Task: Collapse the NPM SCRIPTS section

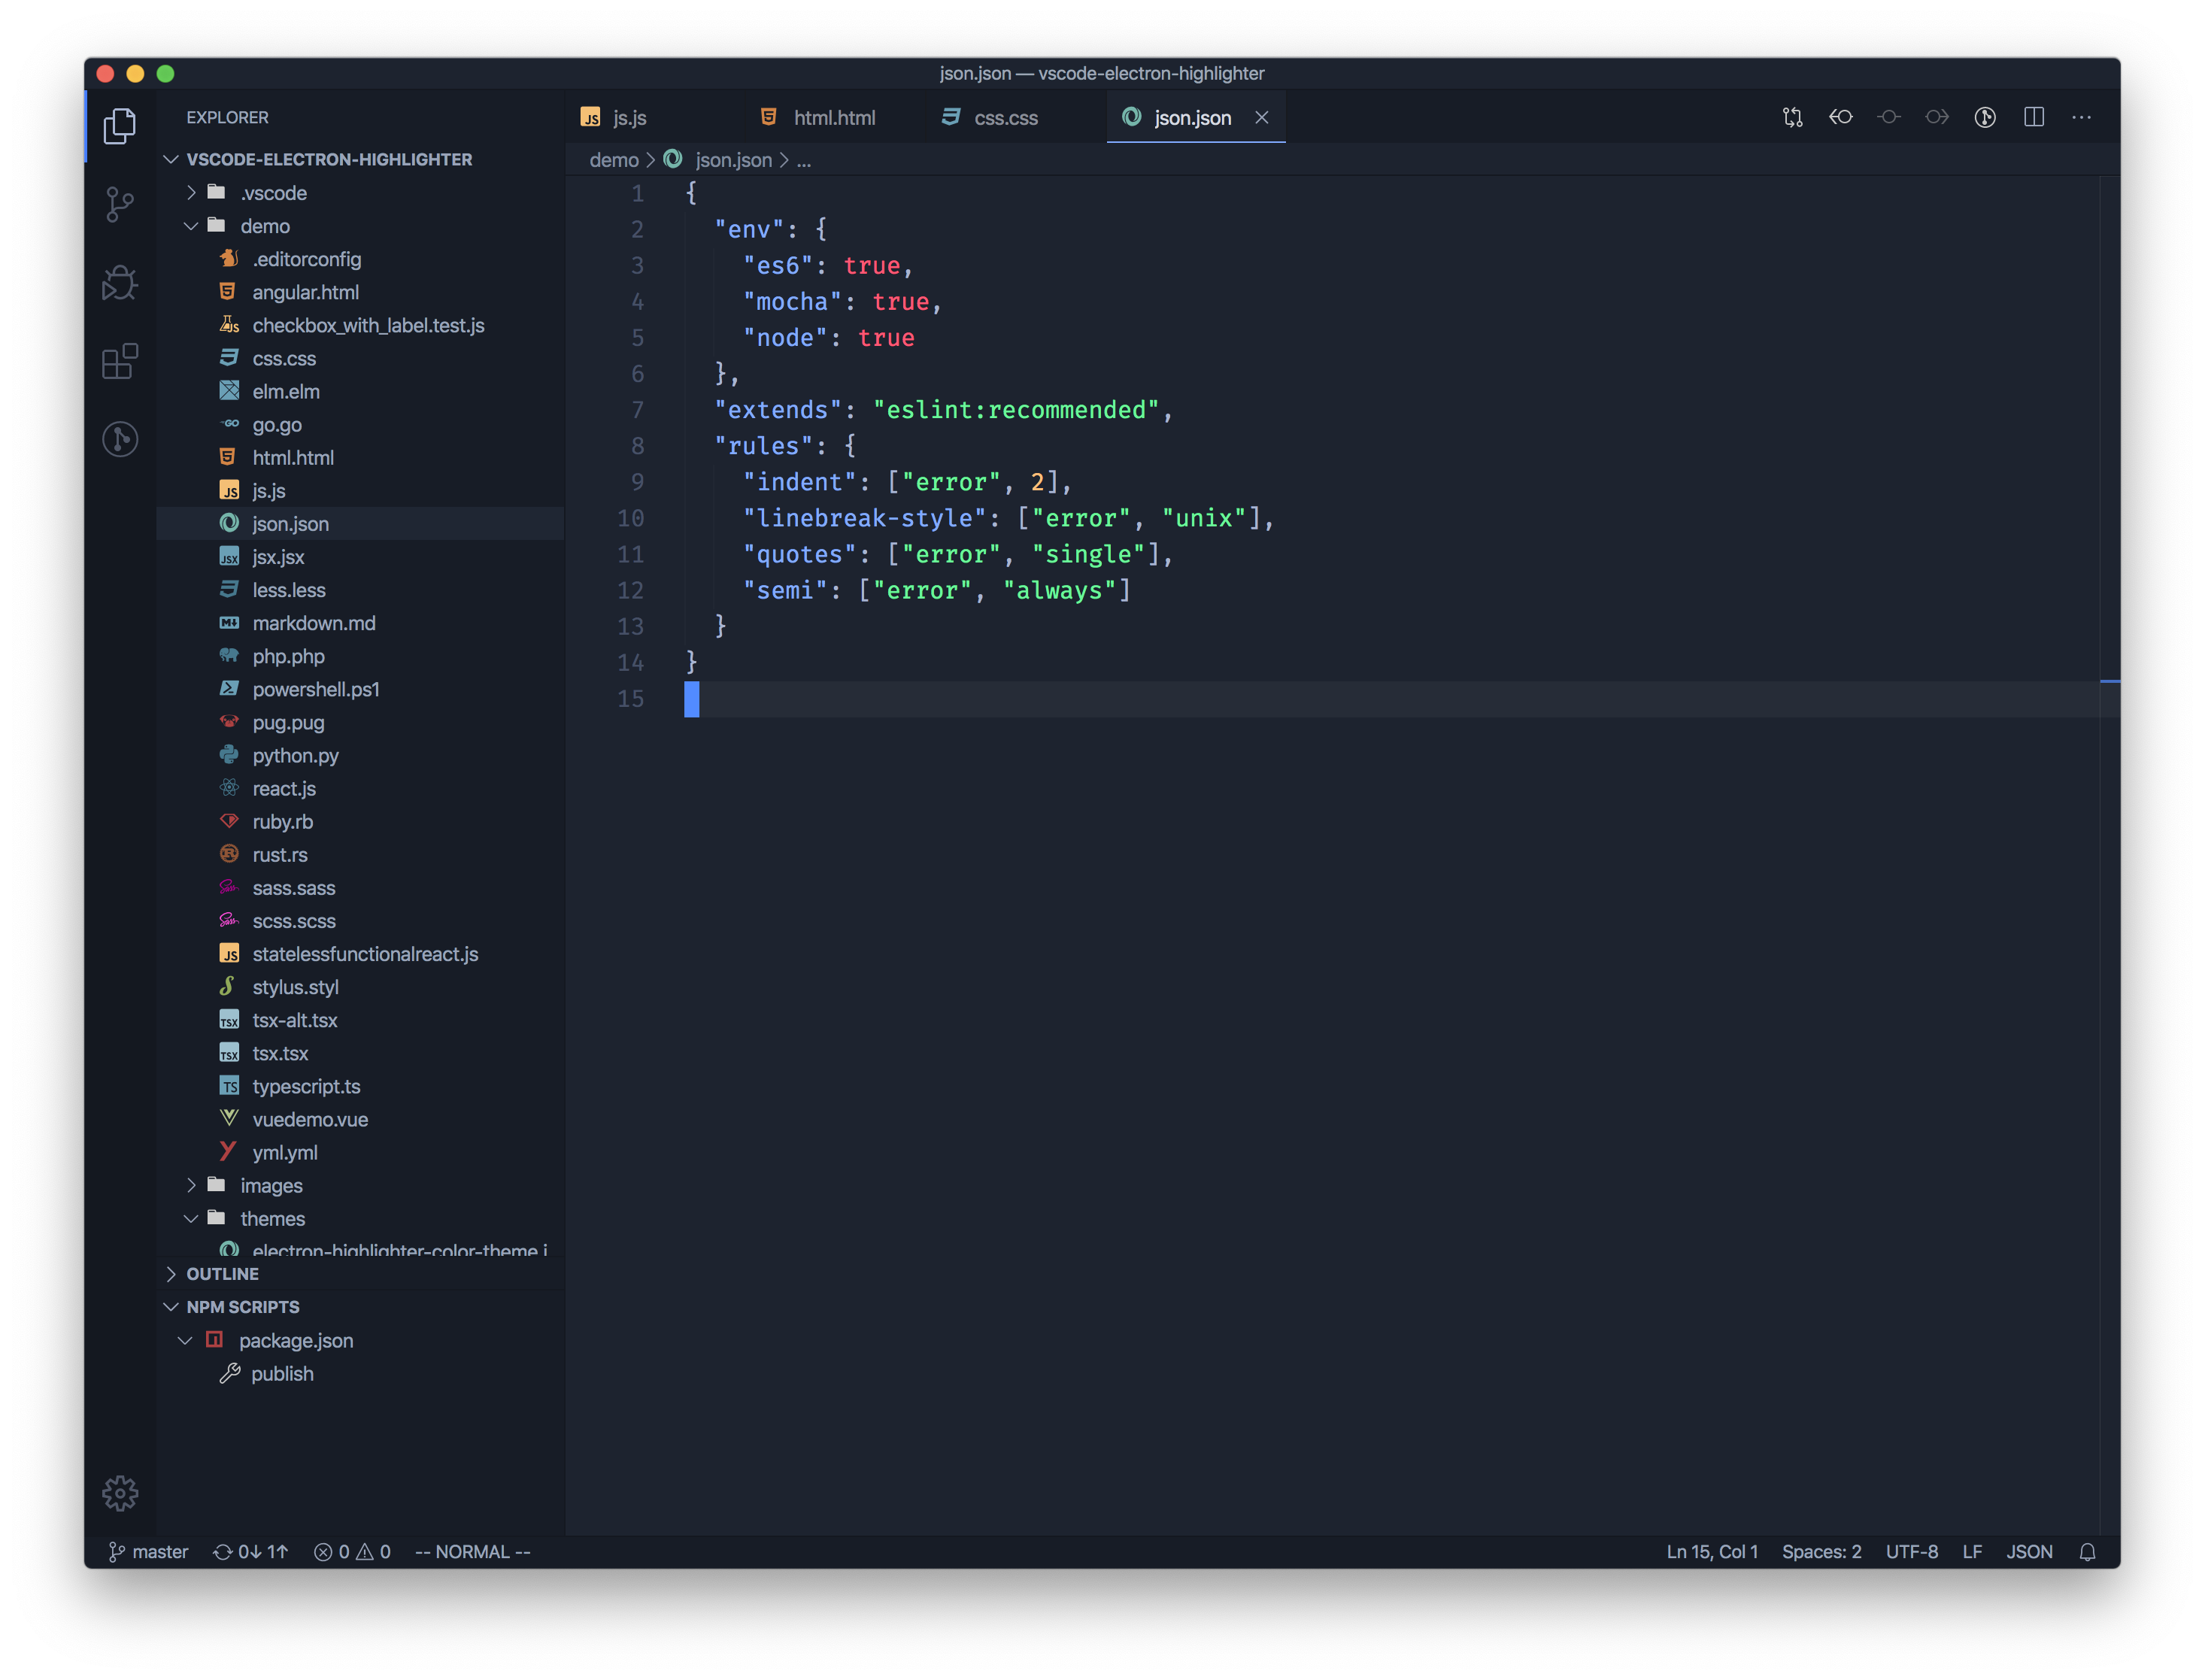Action: point(242,1307)
